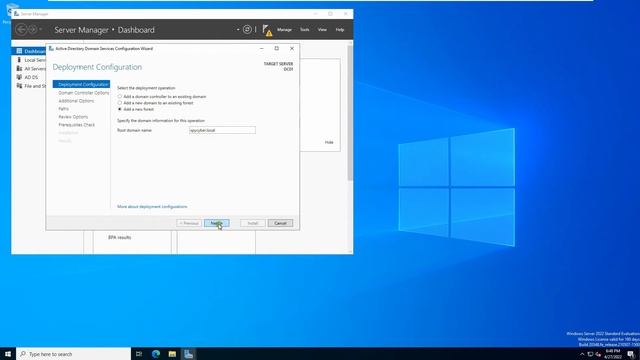Click Server Manager title bar icon
The image size is (640, 360).
click(x=16, y=13)
